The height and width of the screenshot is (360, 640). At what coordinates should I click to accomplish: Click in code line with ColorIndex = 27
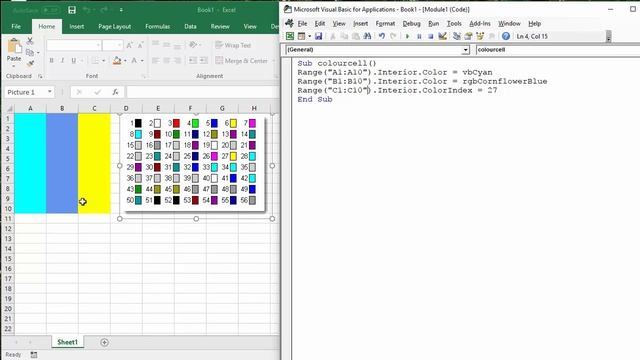tap(397, 91)
